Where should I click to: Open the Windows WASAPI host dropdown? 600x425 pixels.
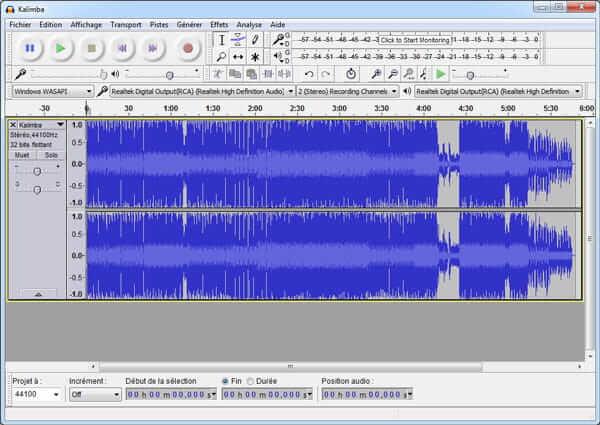click(x=52, y=91)
